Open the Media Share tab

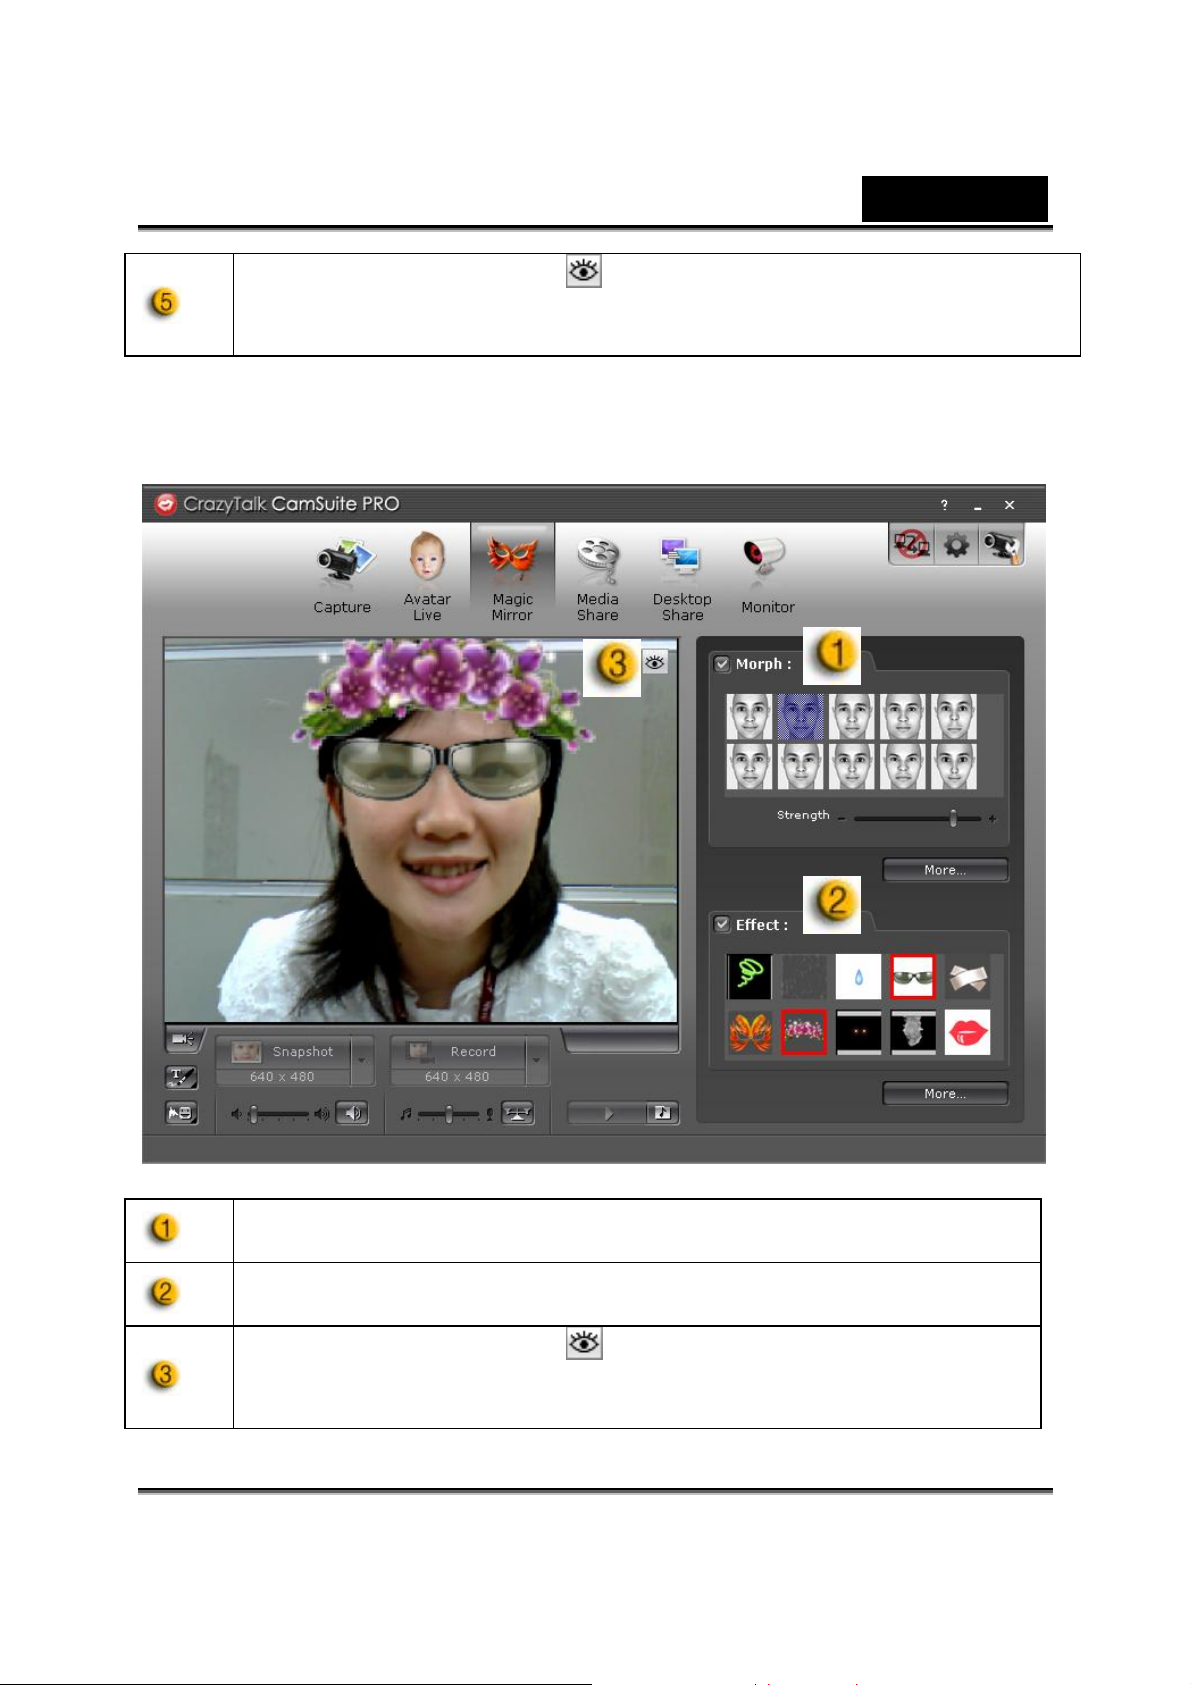tap(597, 577)
